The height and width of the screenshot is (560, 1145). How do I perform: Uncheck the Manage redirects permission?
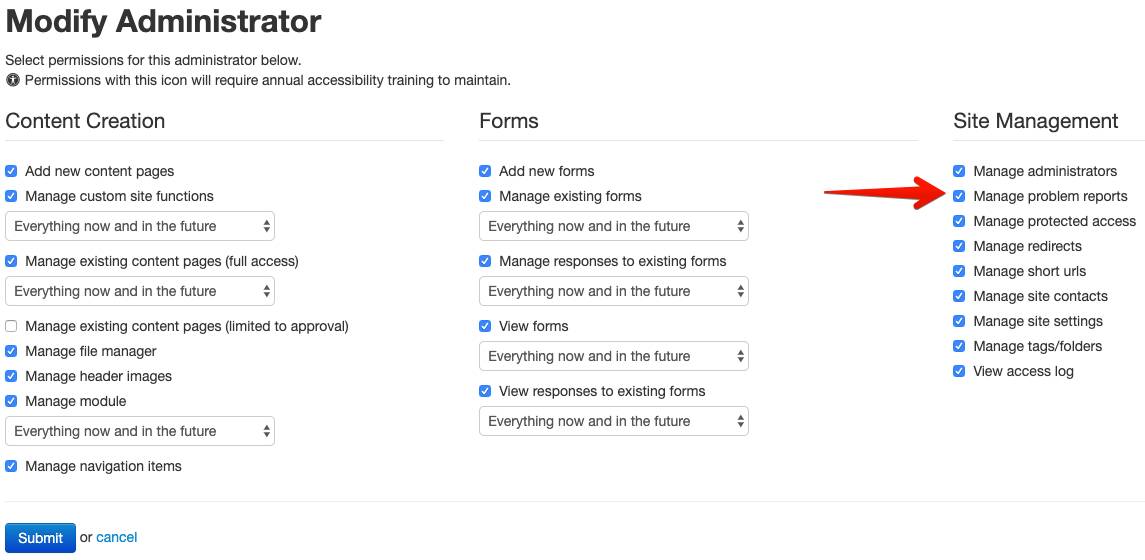(x=959, y=246)
